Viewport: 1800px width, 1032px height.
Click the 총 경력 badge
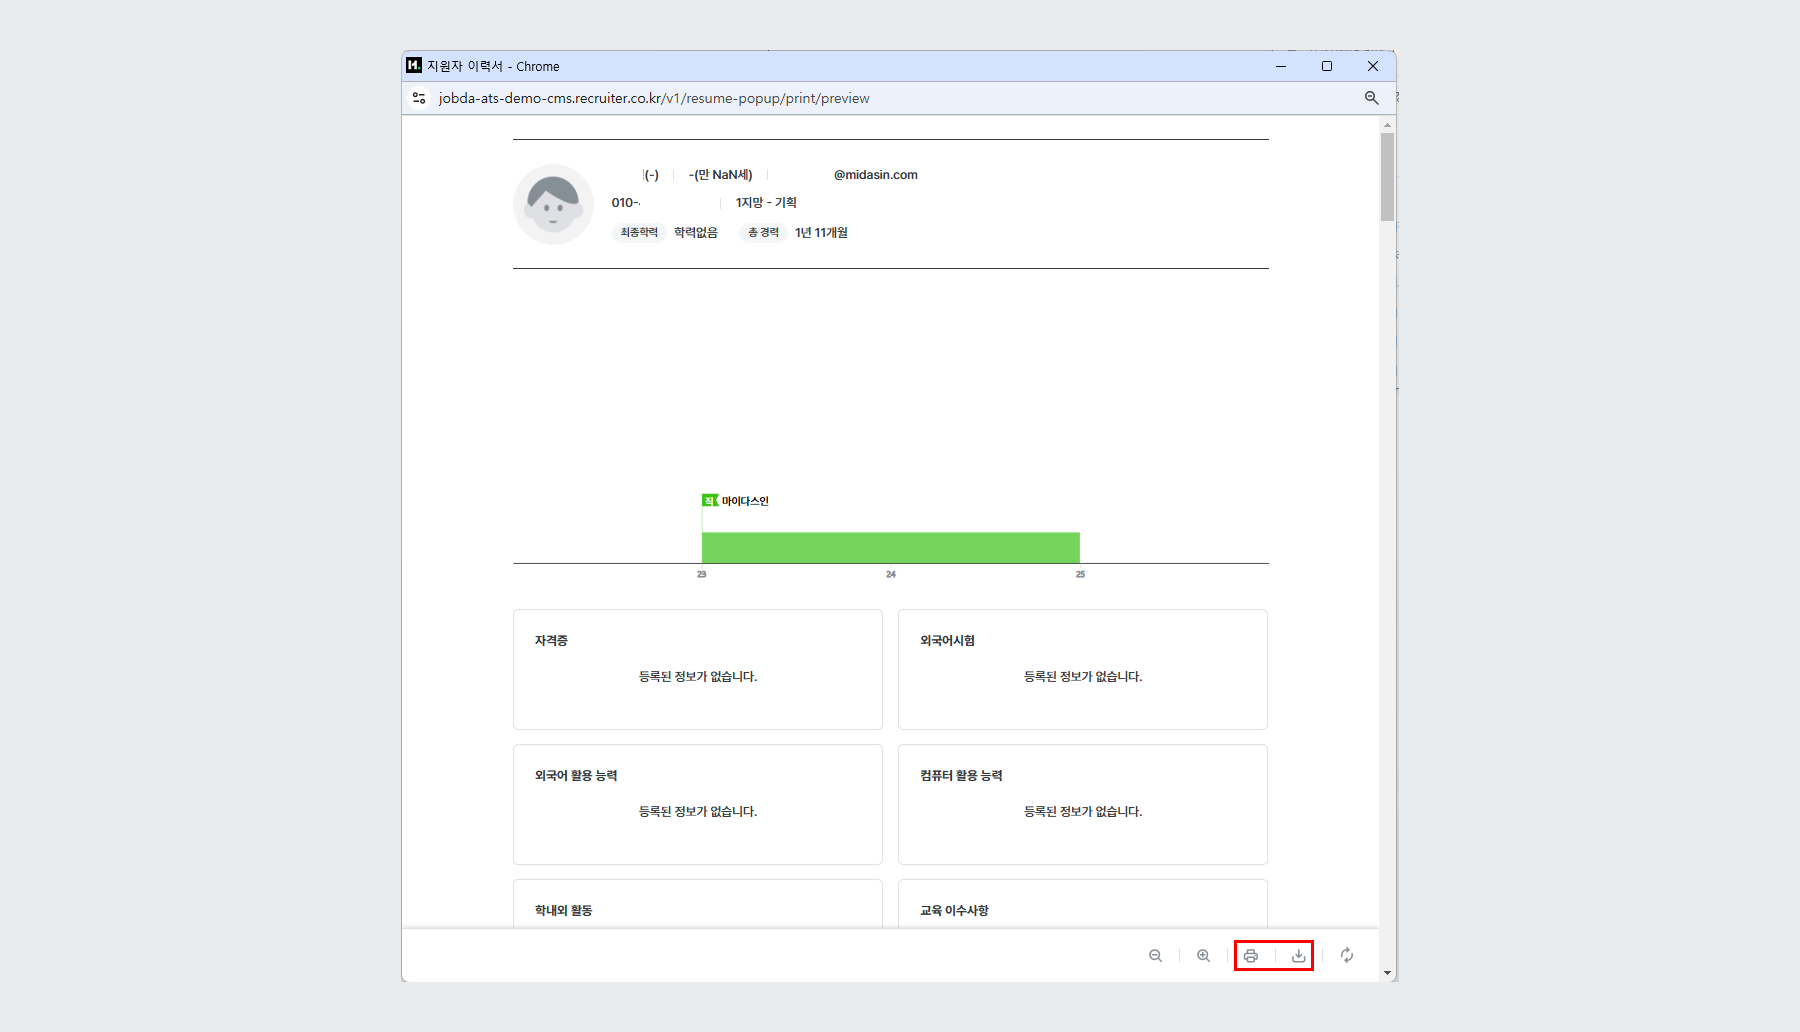click(x=763, y=233)
